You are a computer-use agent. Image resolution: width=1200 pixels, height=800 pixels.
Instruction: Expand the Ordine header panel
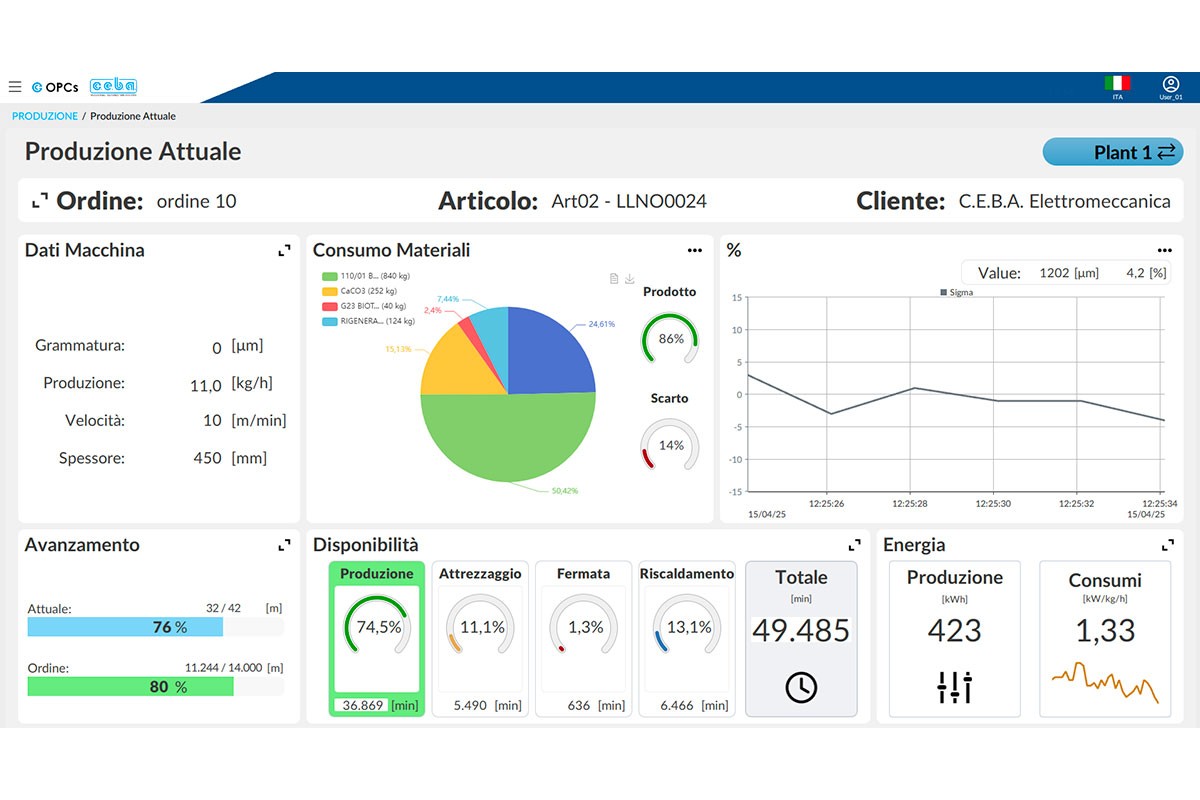coord(39,201)
